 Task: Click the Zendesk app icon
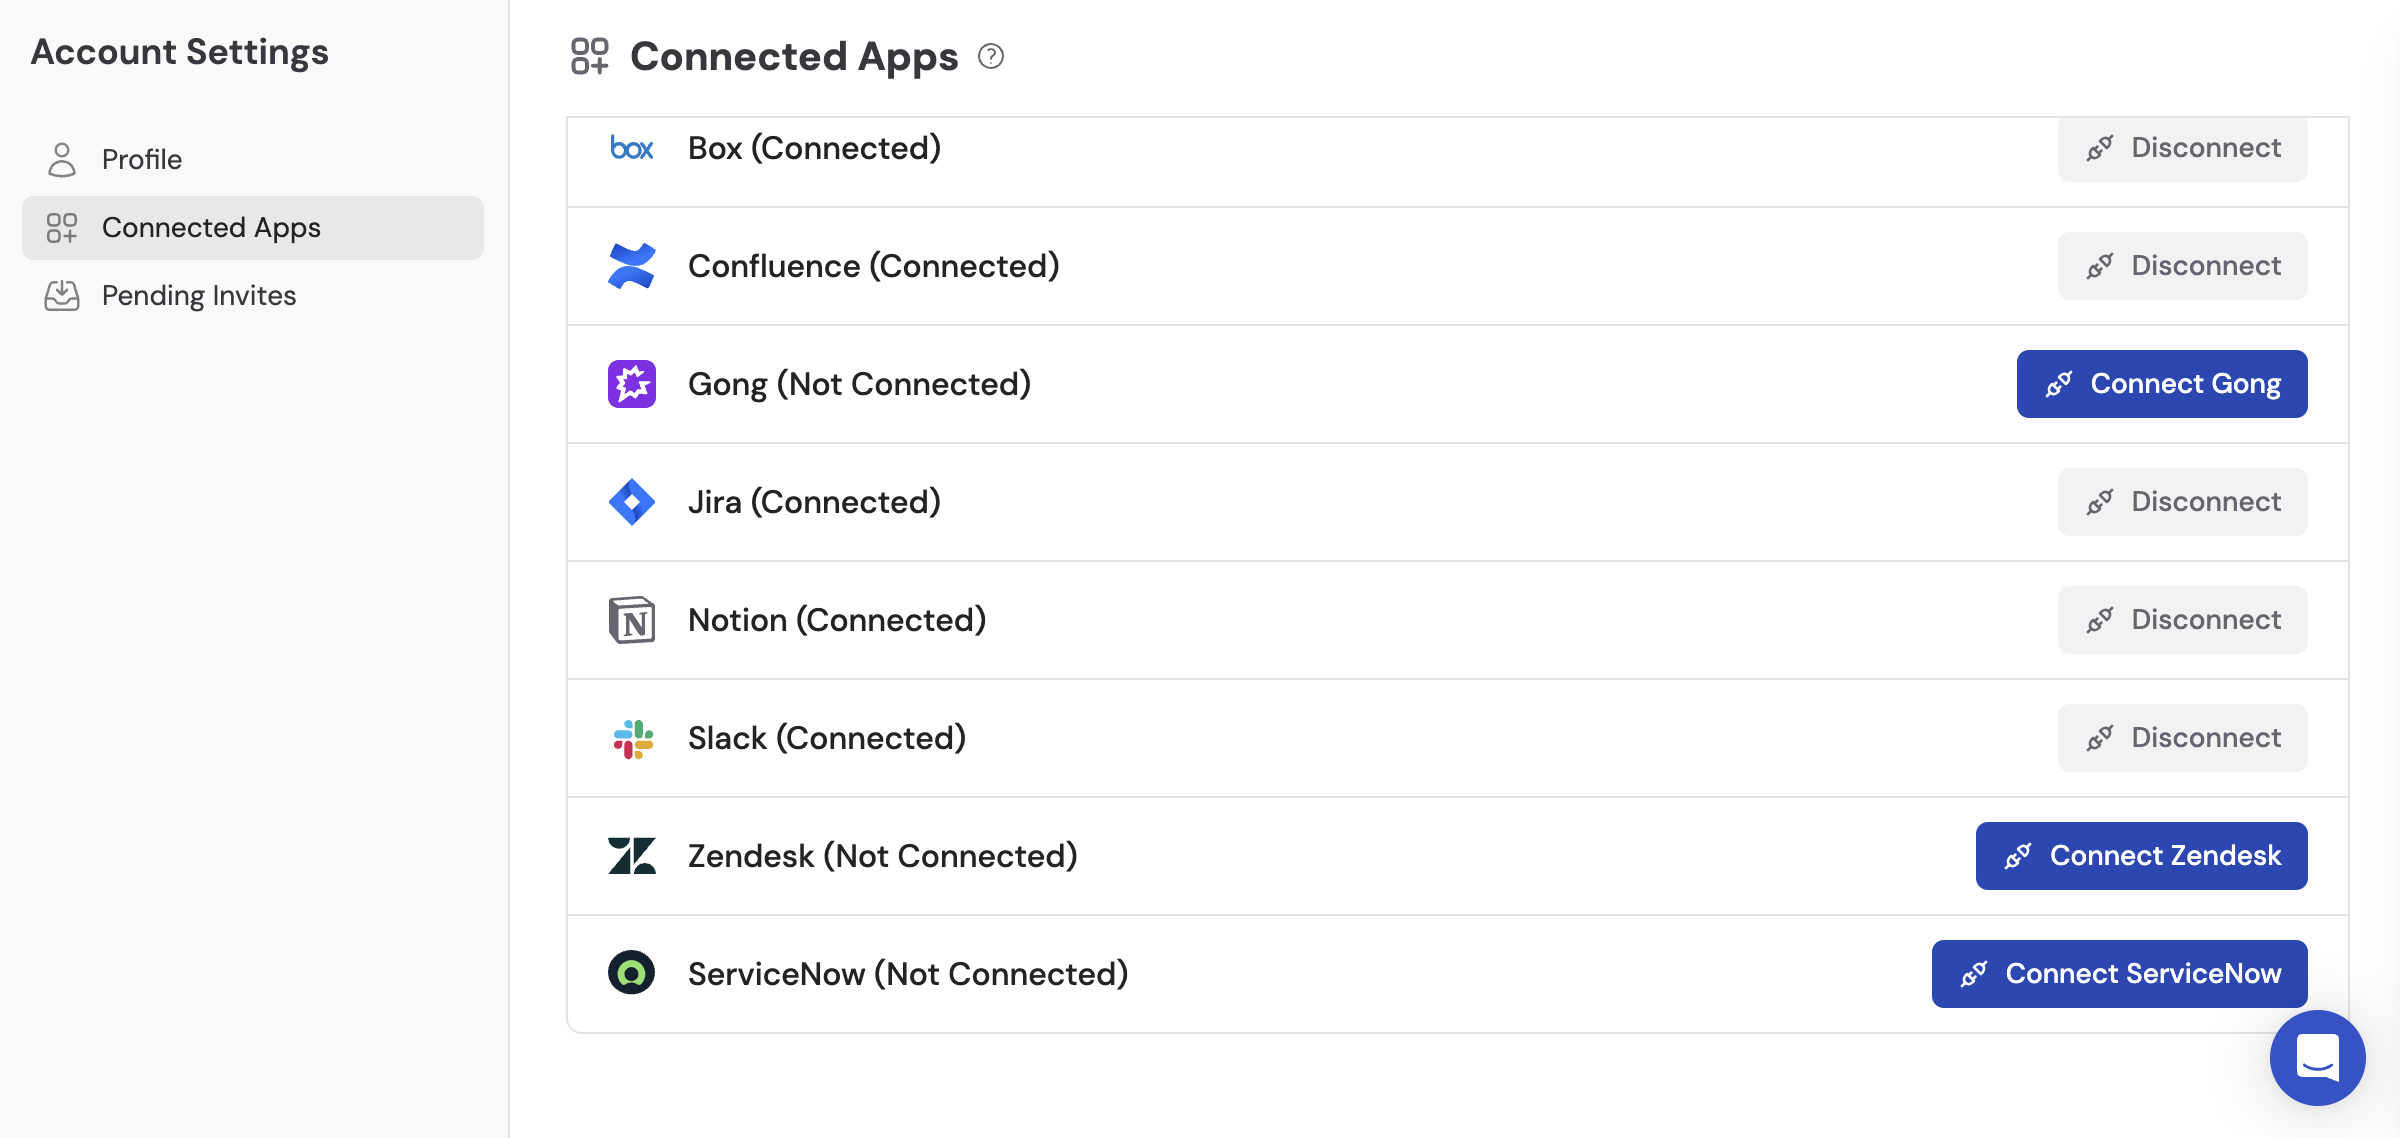coord(631,855)
